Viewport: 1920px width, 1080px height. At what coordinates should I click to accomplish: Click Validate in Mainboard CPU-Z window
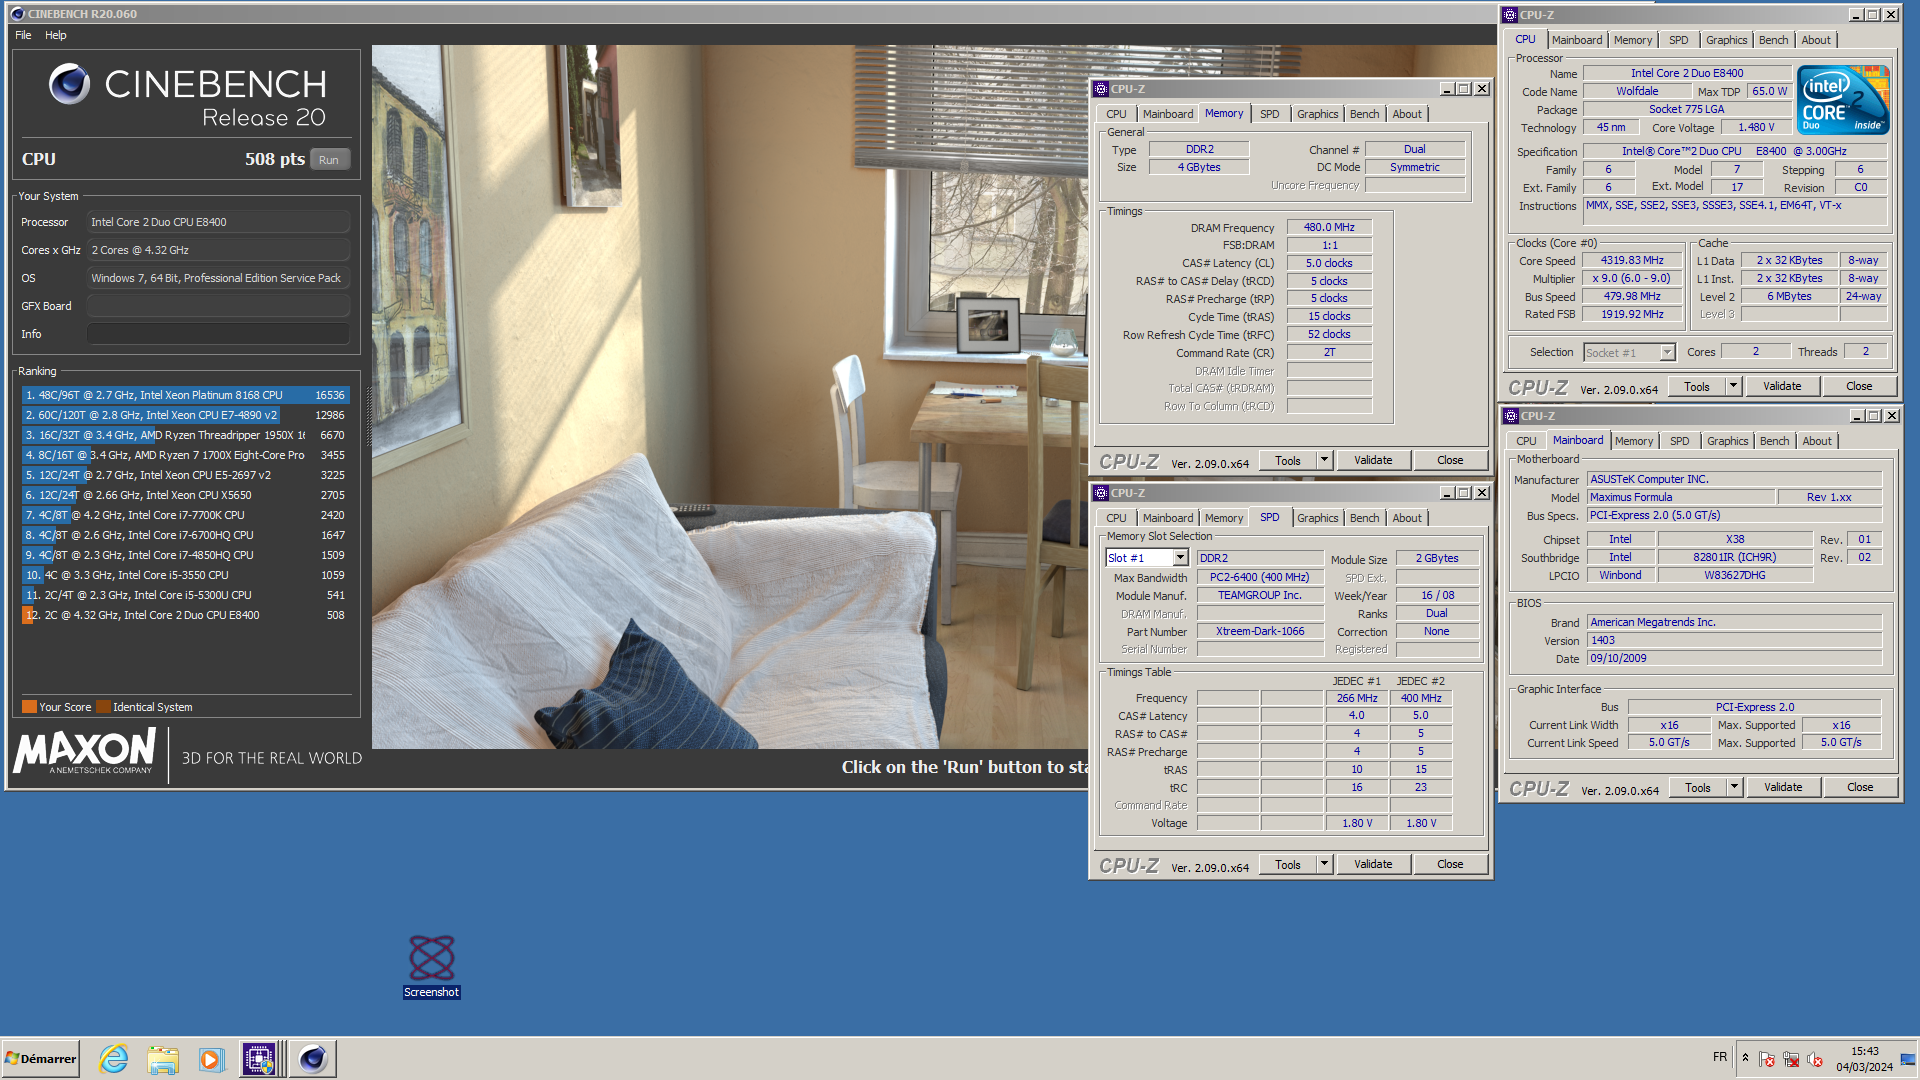coord(1783,787)
